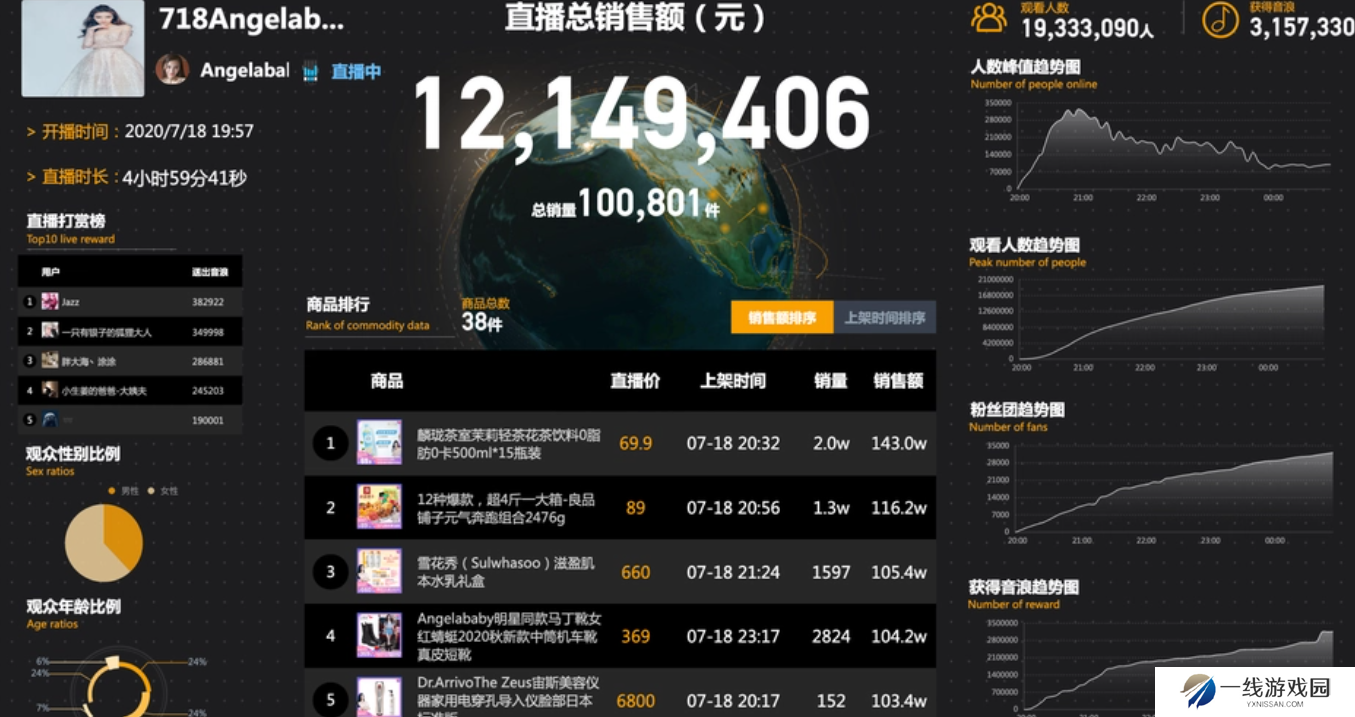Click the live status bars icon

(x=311, y=72)
